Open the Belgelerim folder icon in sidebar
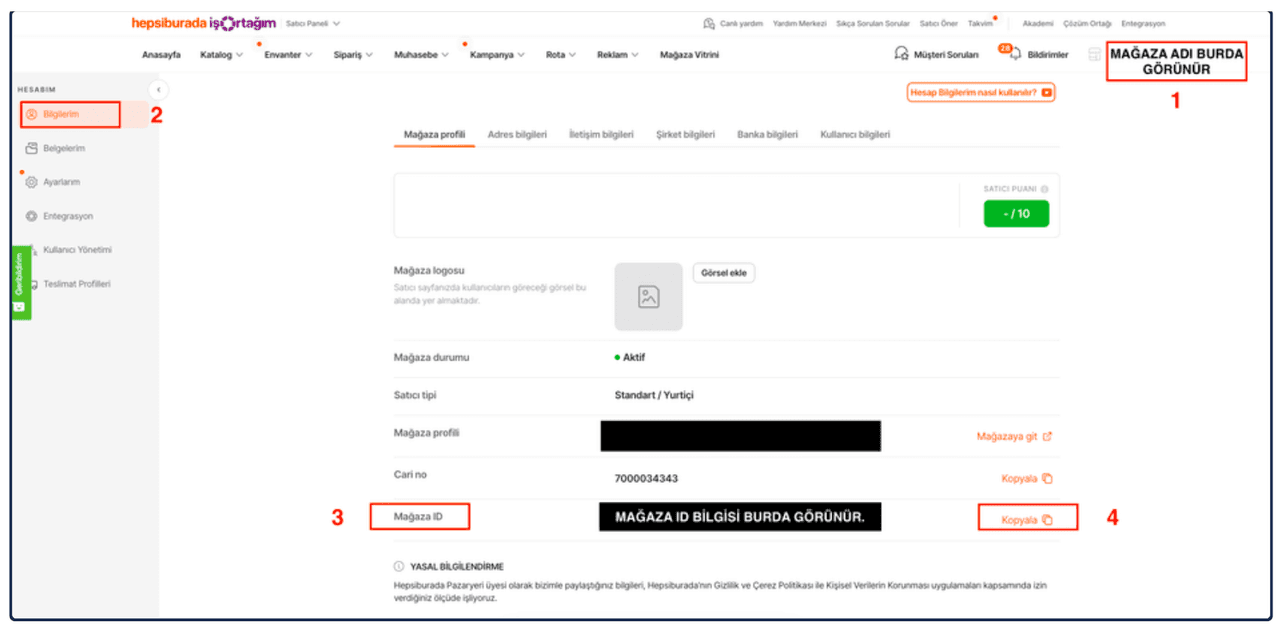Screen dimensions: 1280x628 click(32, 149)
